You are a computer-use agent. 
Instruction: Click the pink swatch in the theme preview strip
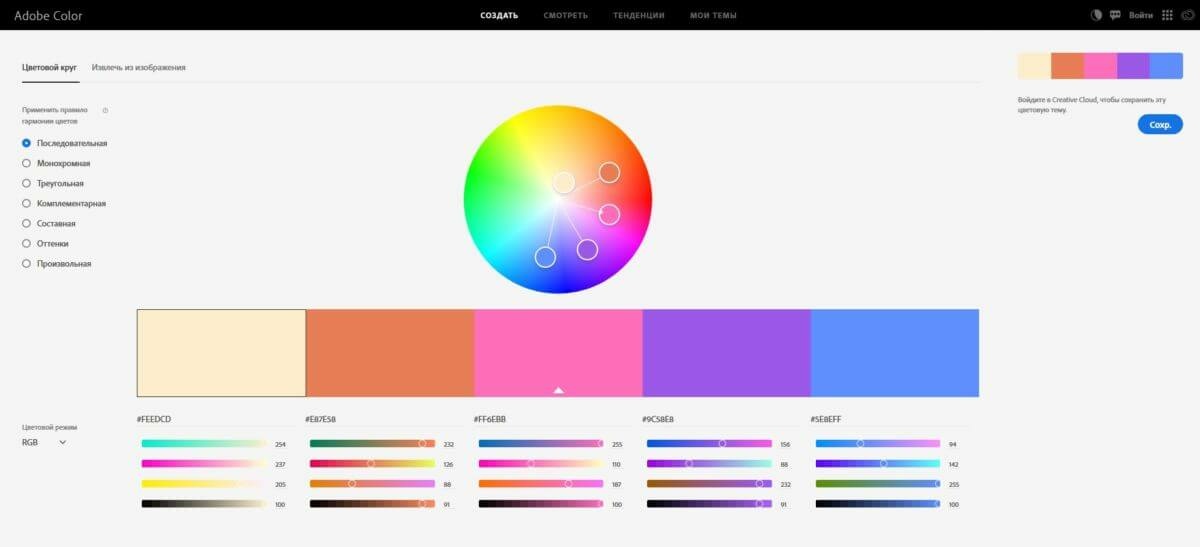(x=1100, y=65)
